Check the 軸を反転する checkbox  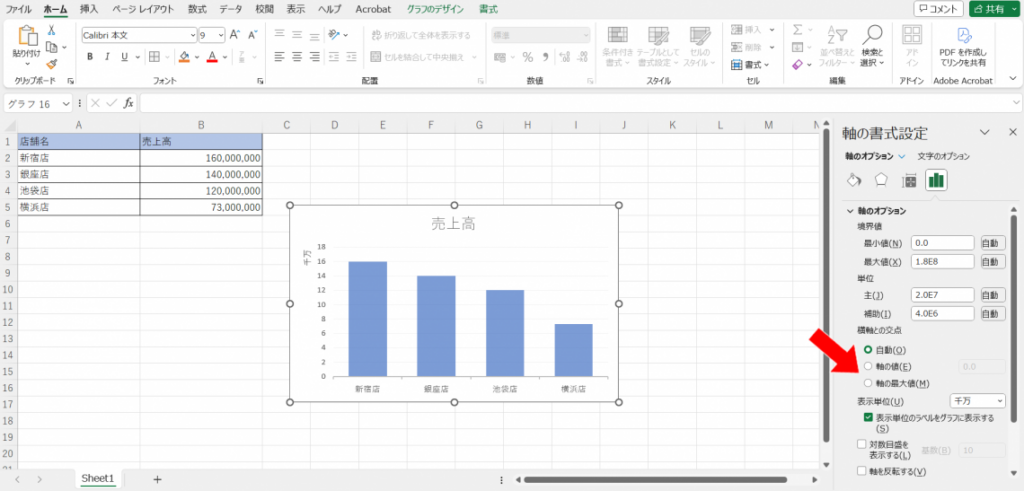(x=861, y=471)
